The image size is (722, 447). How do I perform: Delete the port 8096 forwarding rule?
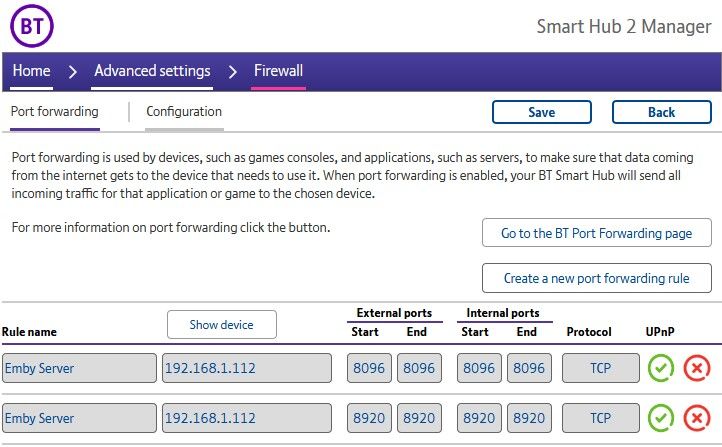click(x=696, y=368)
